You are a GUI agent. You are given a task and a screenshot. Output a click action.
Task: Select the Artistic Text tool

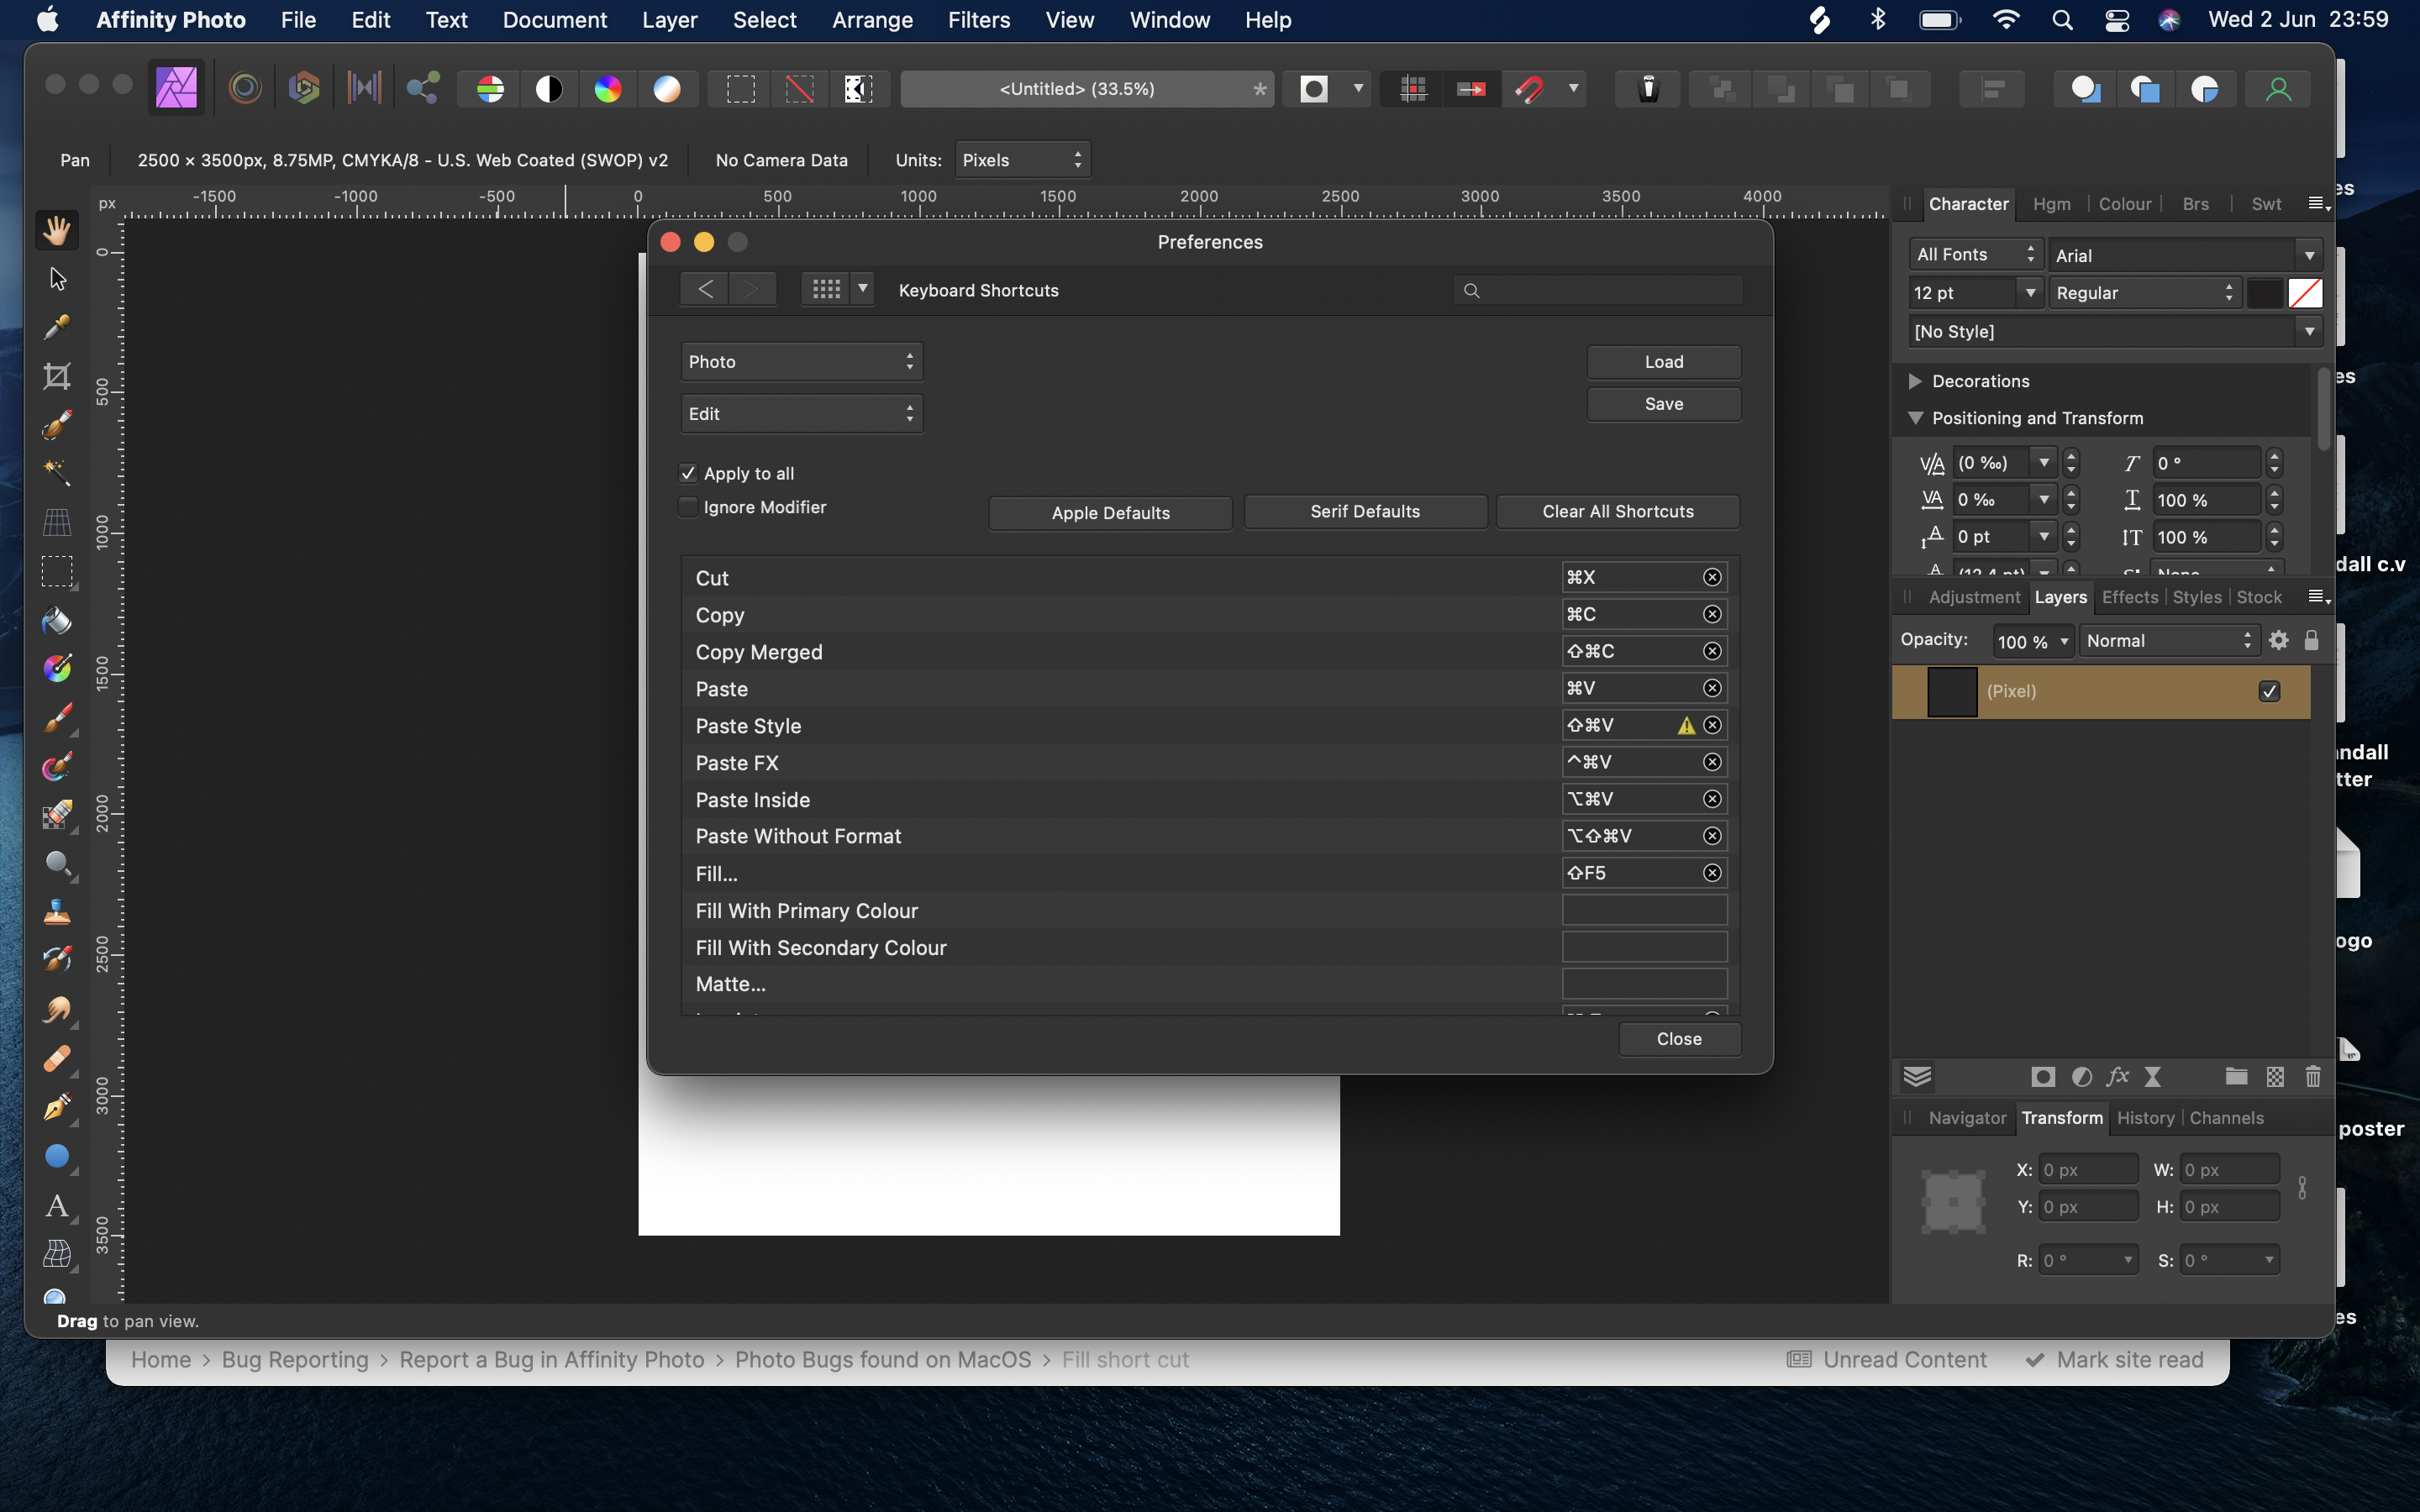57,1206
